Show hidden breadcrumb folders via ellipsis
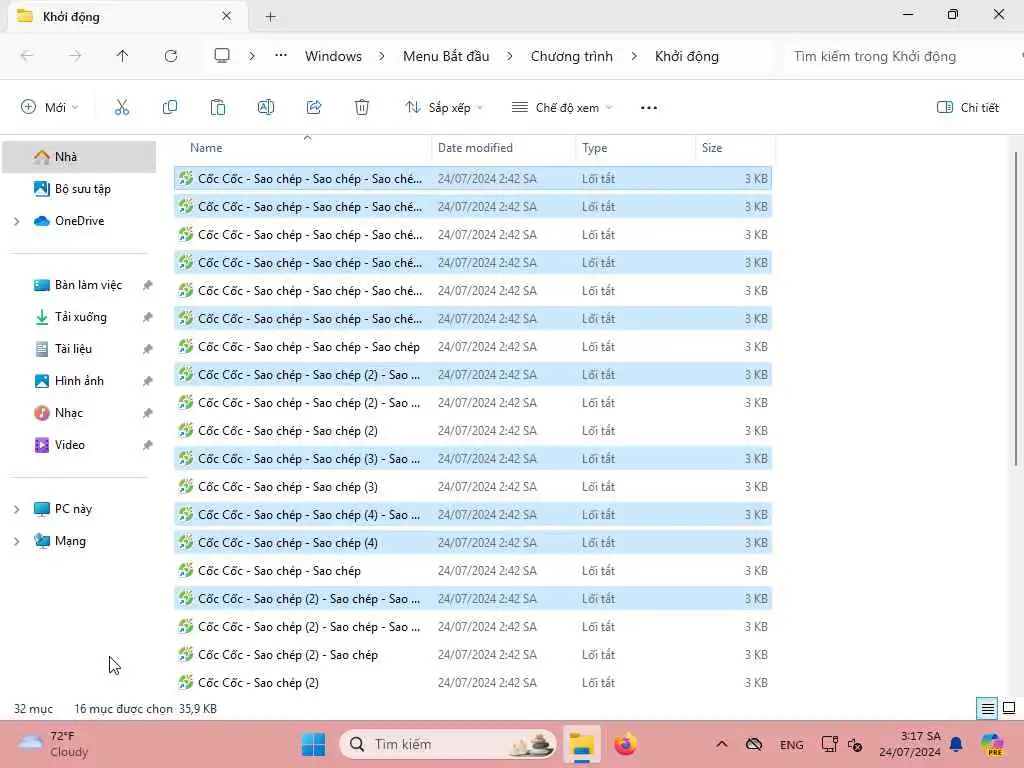This screenshot has height=768, width=1024. pos(281,56)
